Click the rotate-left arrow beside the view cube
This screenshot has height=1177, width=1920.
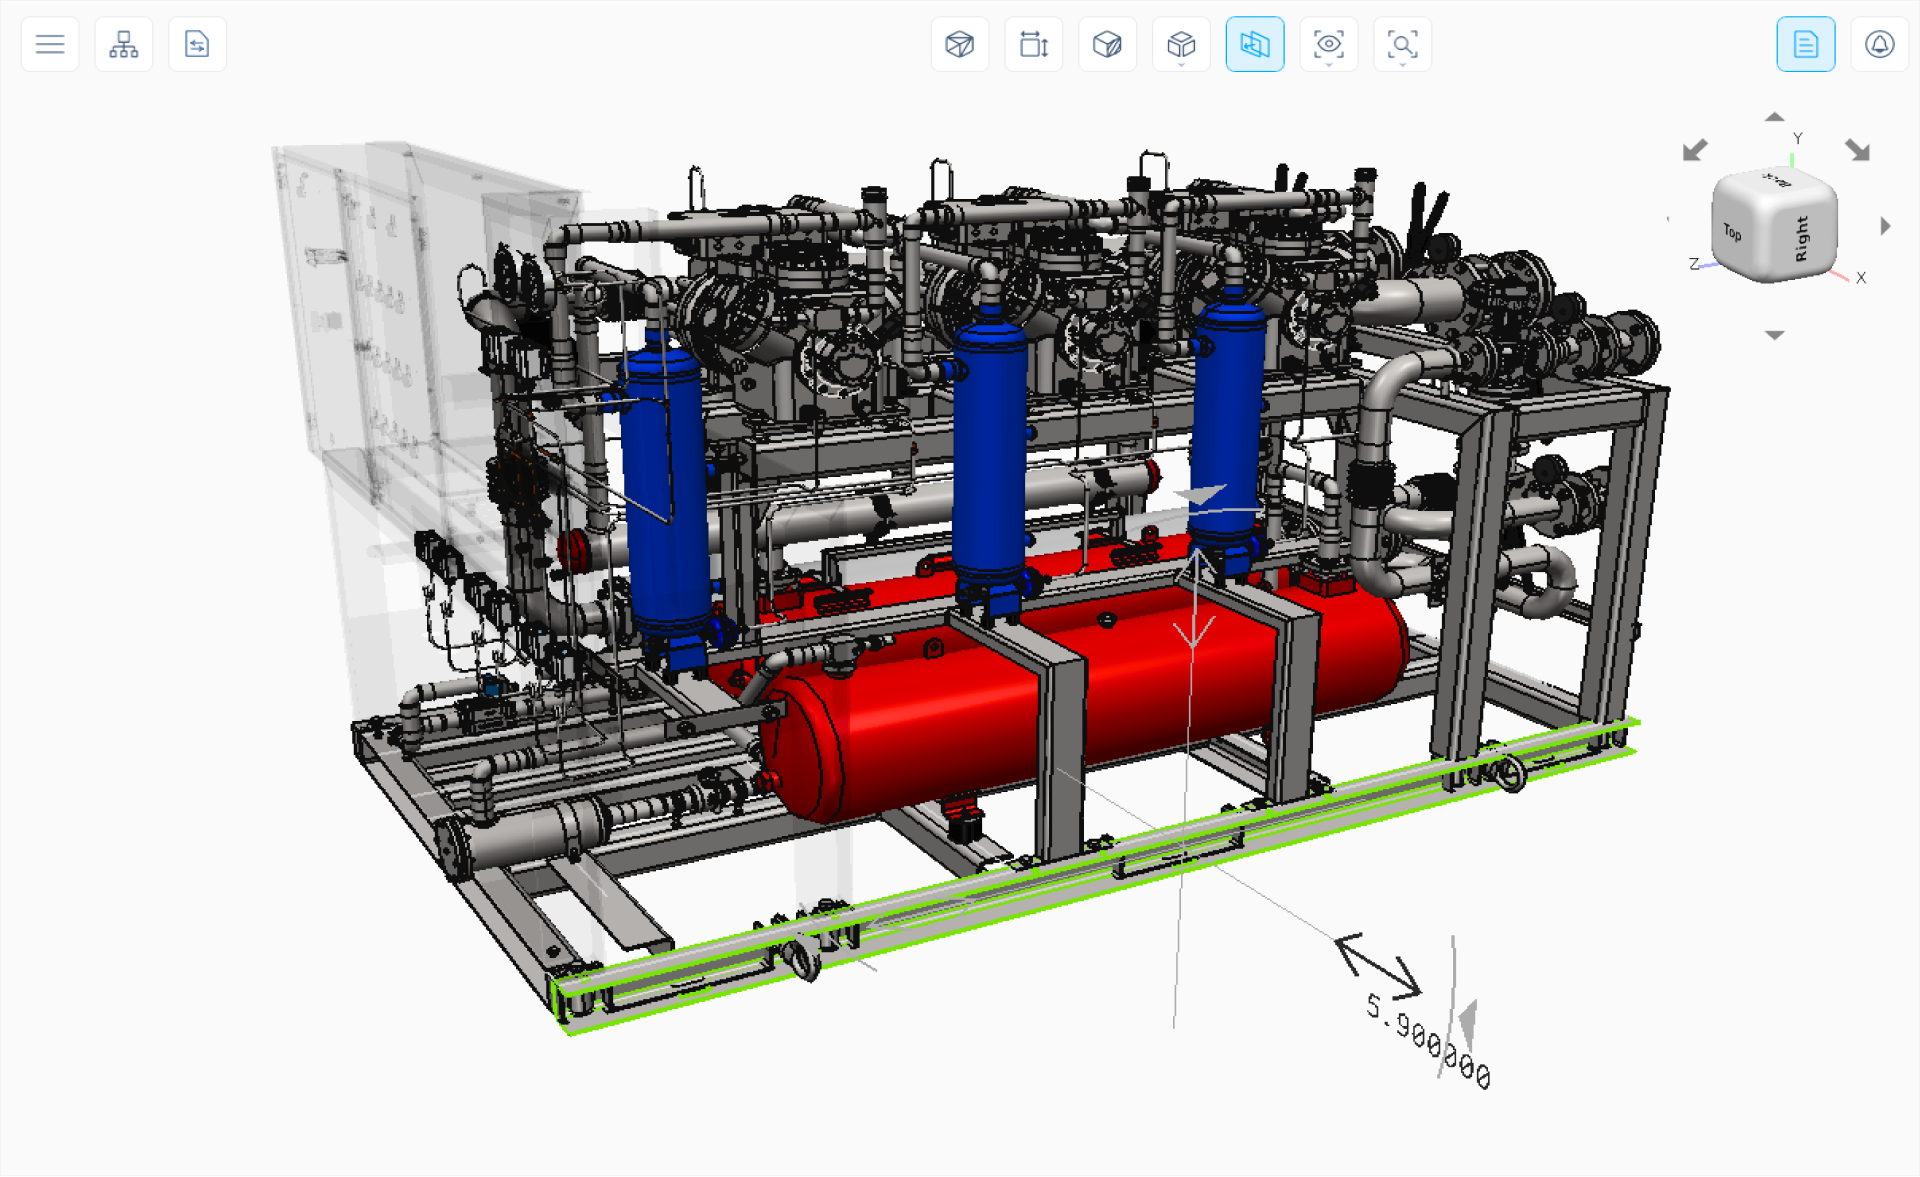[x=1693, y=150]
